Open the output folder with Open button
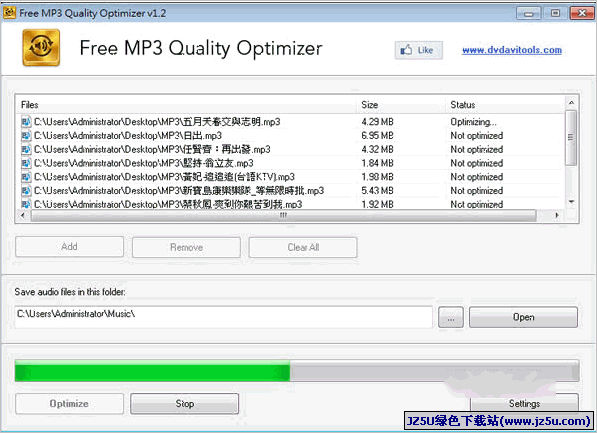 coord(523,317)
